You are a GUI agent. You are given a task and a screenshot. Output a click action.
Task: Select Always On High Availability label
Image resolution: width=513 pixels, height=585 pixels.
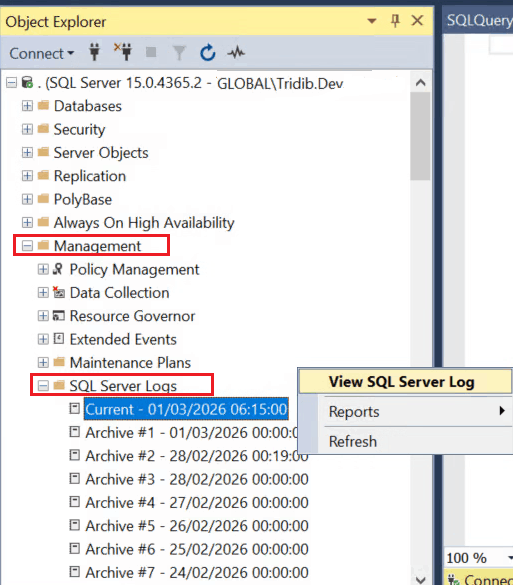click(x=144, y=223)
